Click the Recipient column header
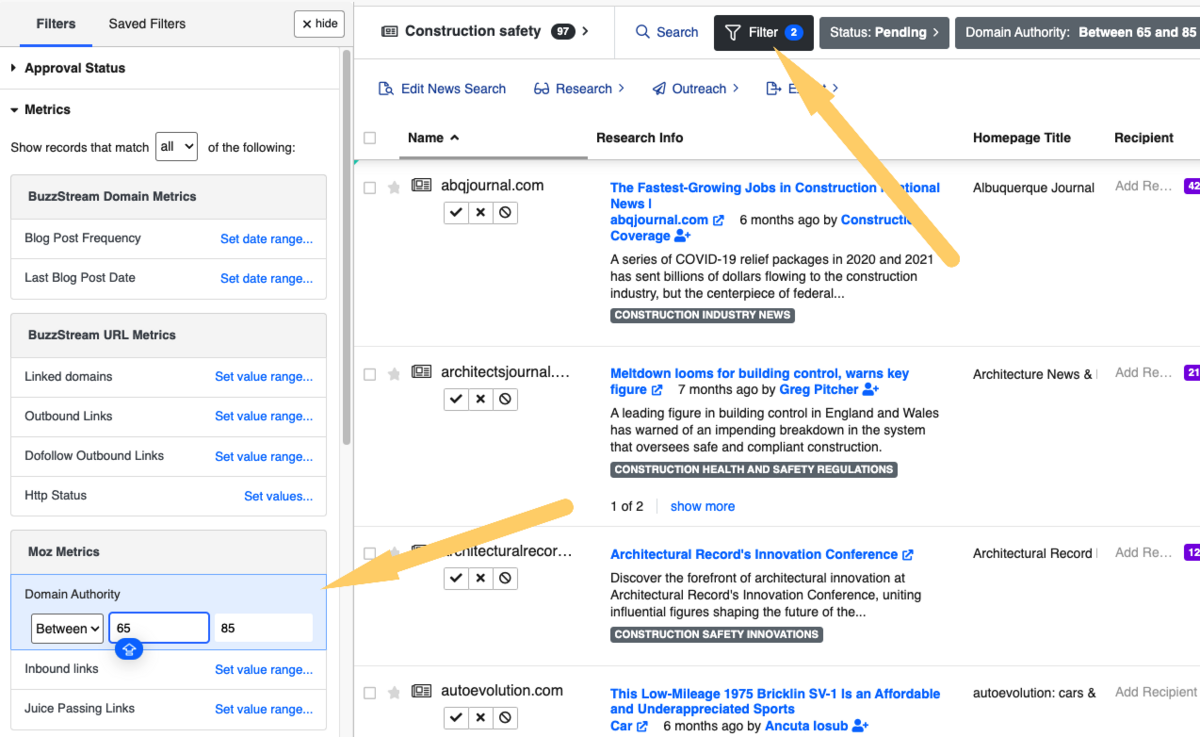This screenshot has height=737, width=1200. 1144,138
